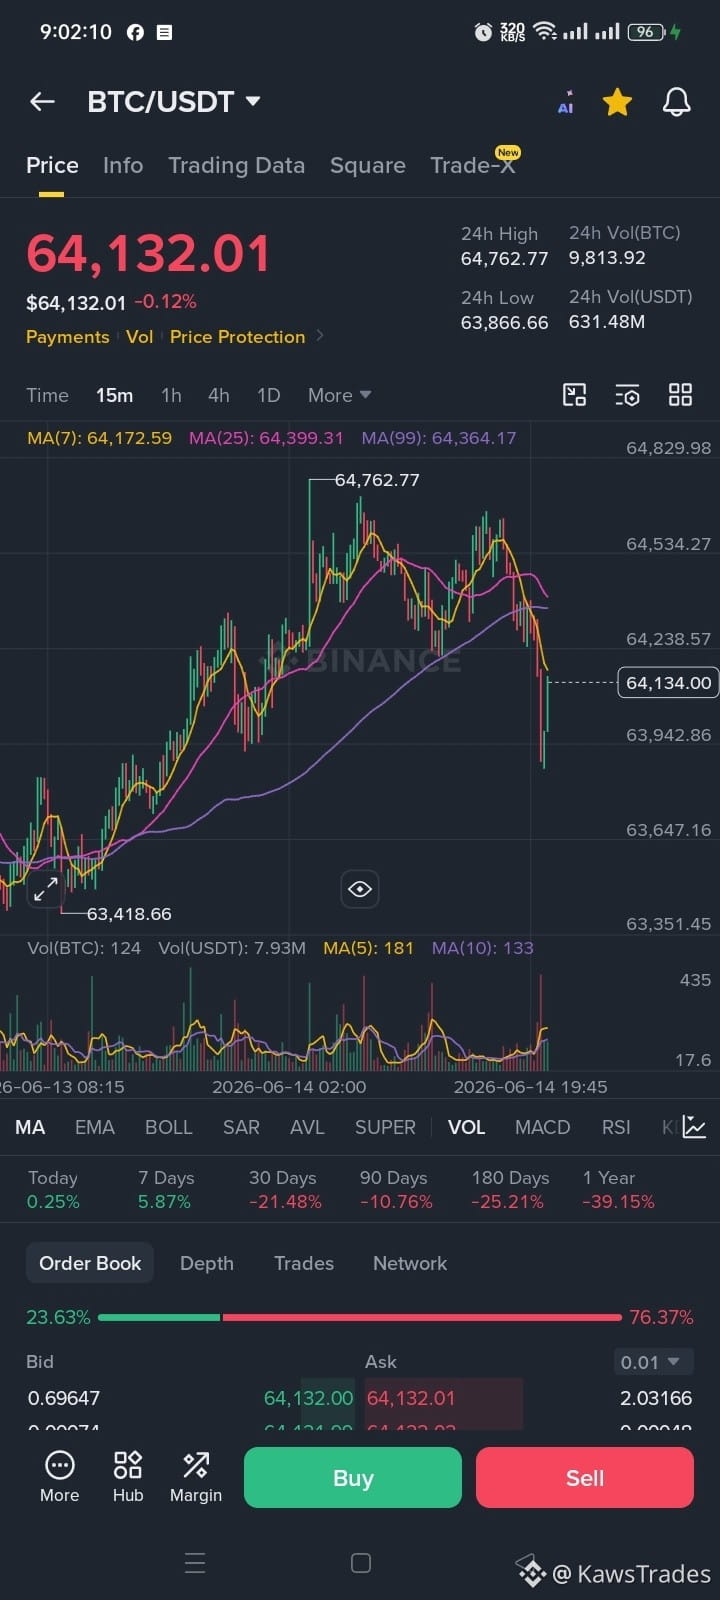Enable the SUPER indicator
Screen dimensions: 720x1600
click(385, 1127)
